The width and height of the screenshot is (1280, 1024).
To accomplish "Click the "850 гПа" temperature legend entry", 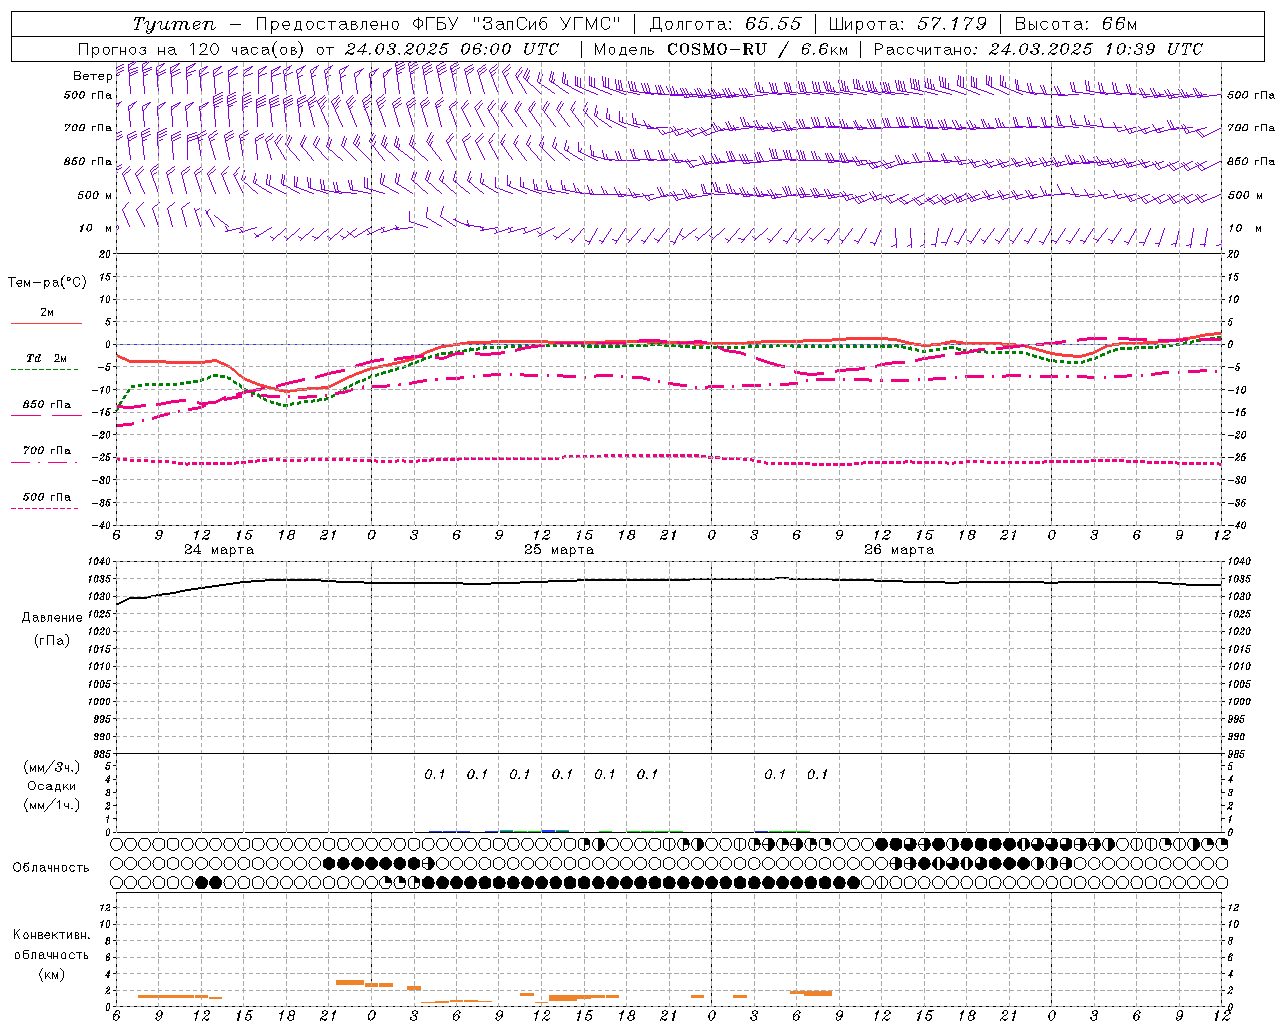I will pyautogui.click(x=46, y=409).
